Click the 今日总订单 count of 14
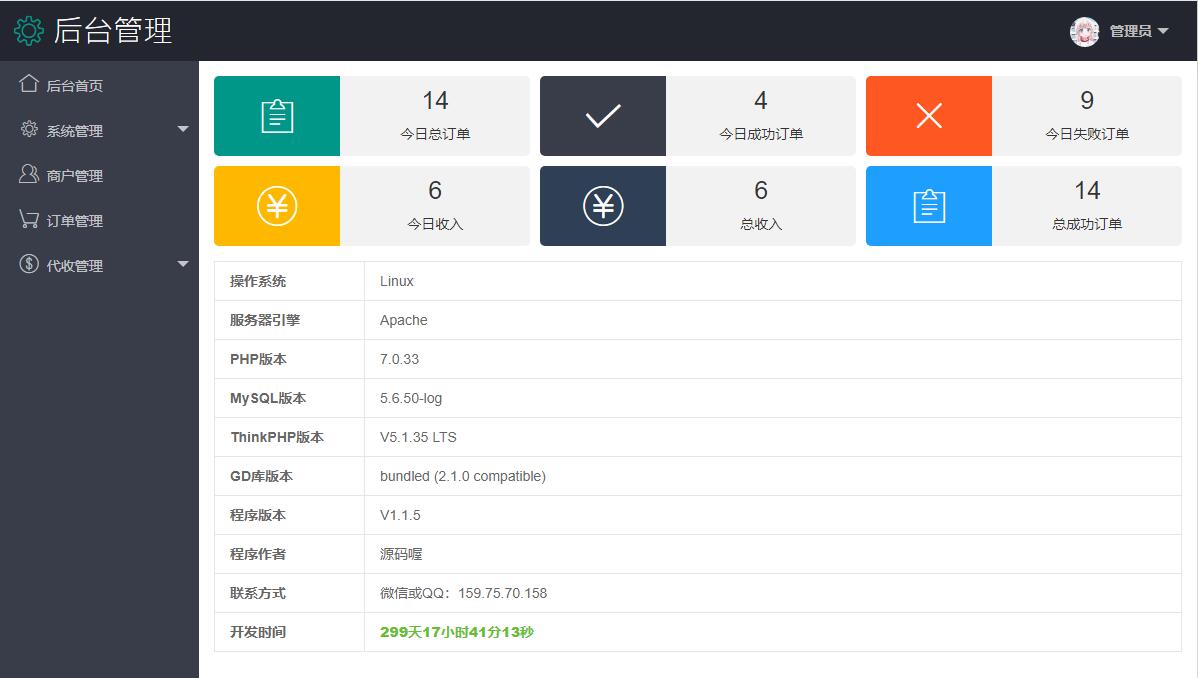 point(435,101)
